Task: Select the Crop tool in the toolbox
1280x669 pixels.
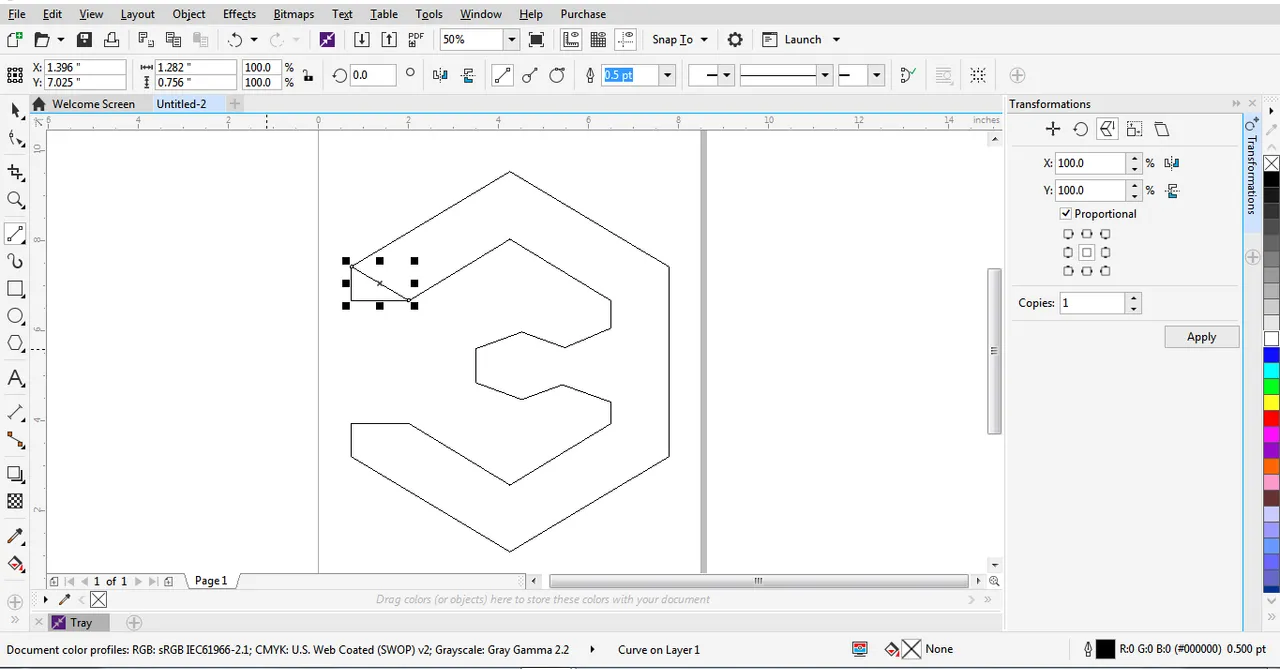Action: click(x=15, y=172)
